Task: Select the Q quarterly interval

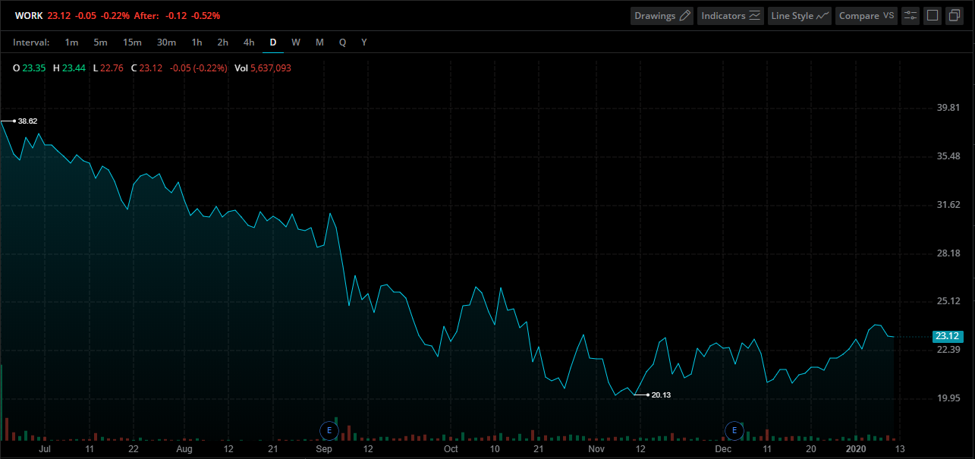Action: pyautogui.click(x=343, y=42)
